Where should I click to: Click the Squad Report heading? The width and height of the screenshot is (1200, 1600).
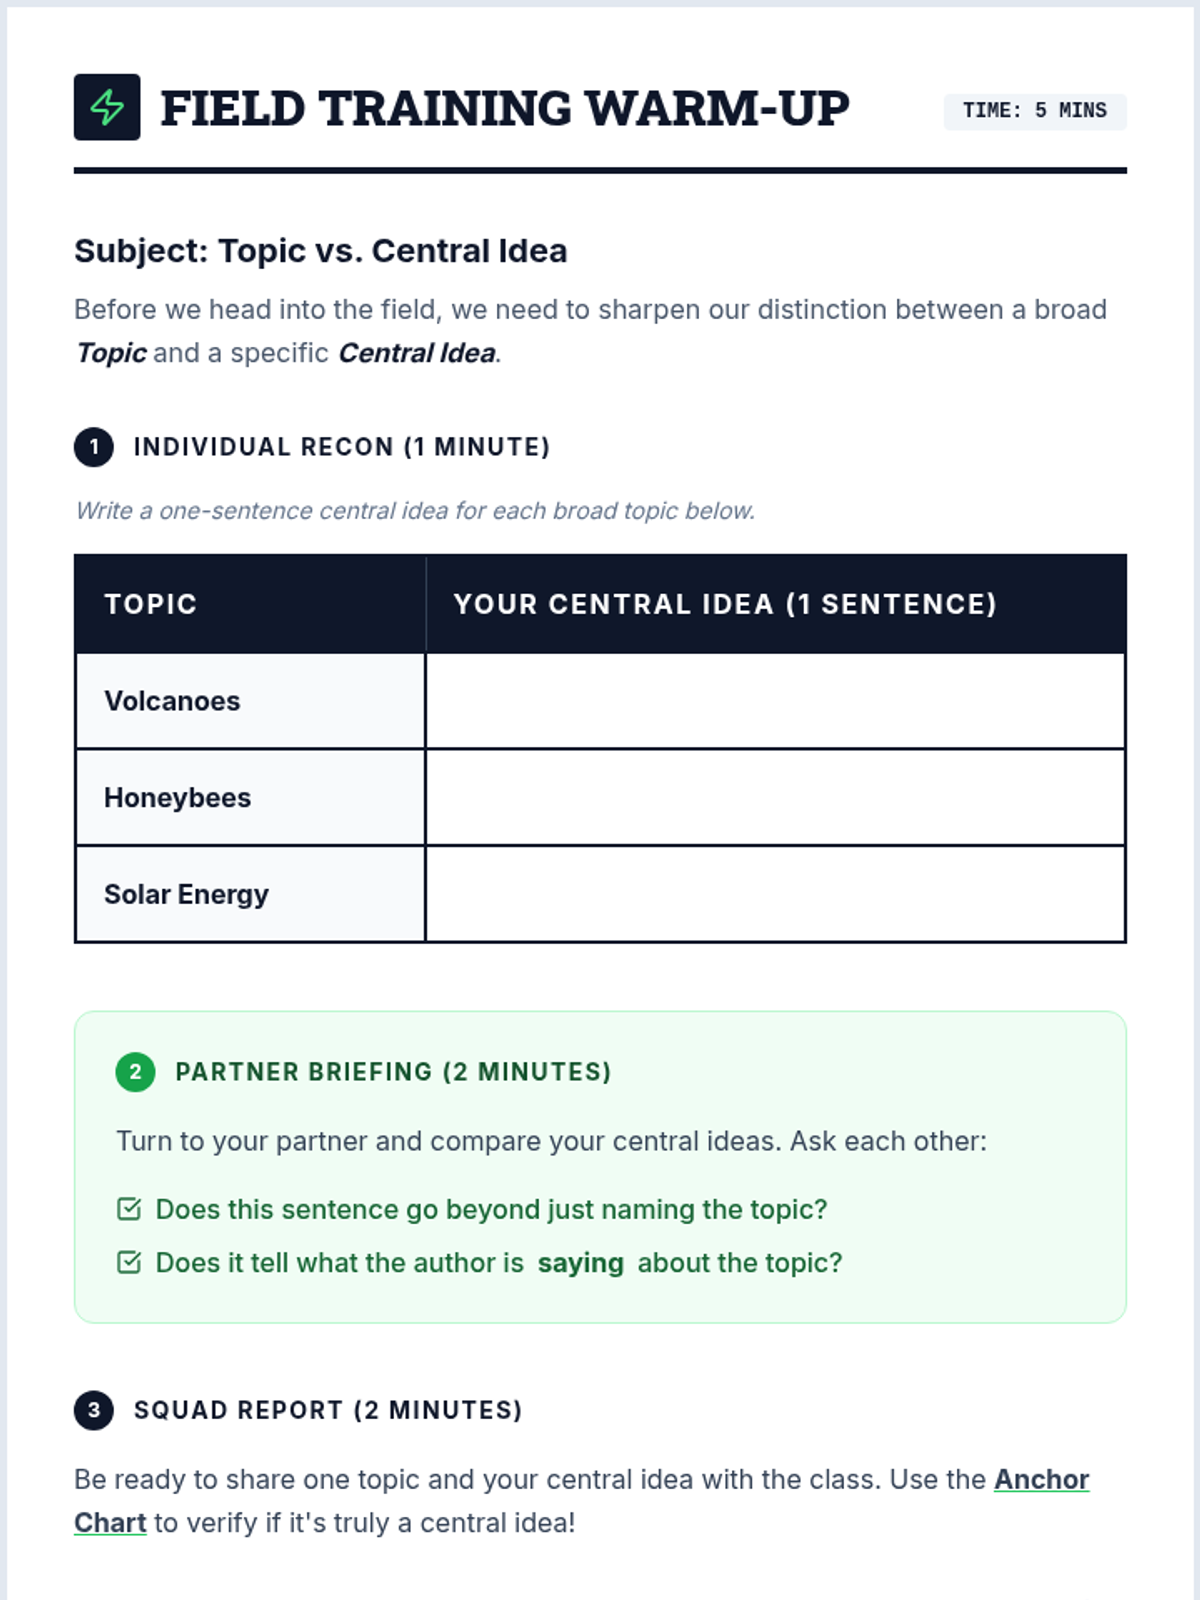pyautogui.click(x=328, y=1410)
